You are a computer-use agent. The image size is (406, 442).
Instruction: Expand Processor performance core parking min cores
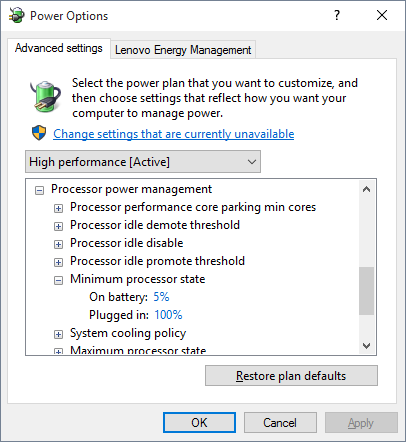(58, 208)
